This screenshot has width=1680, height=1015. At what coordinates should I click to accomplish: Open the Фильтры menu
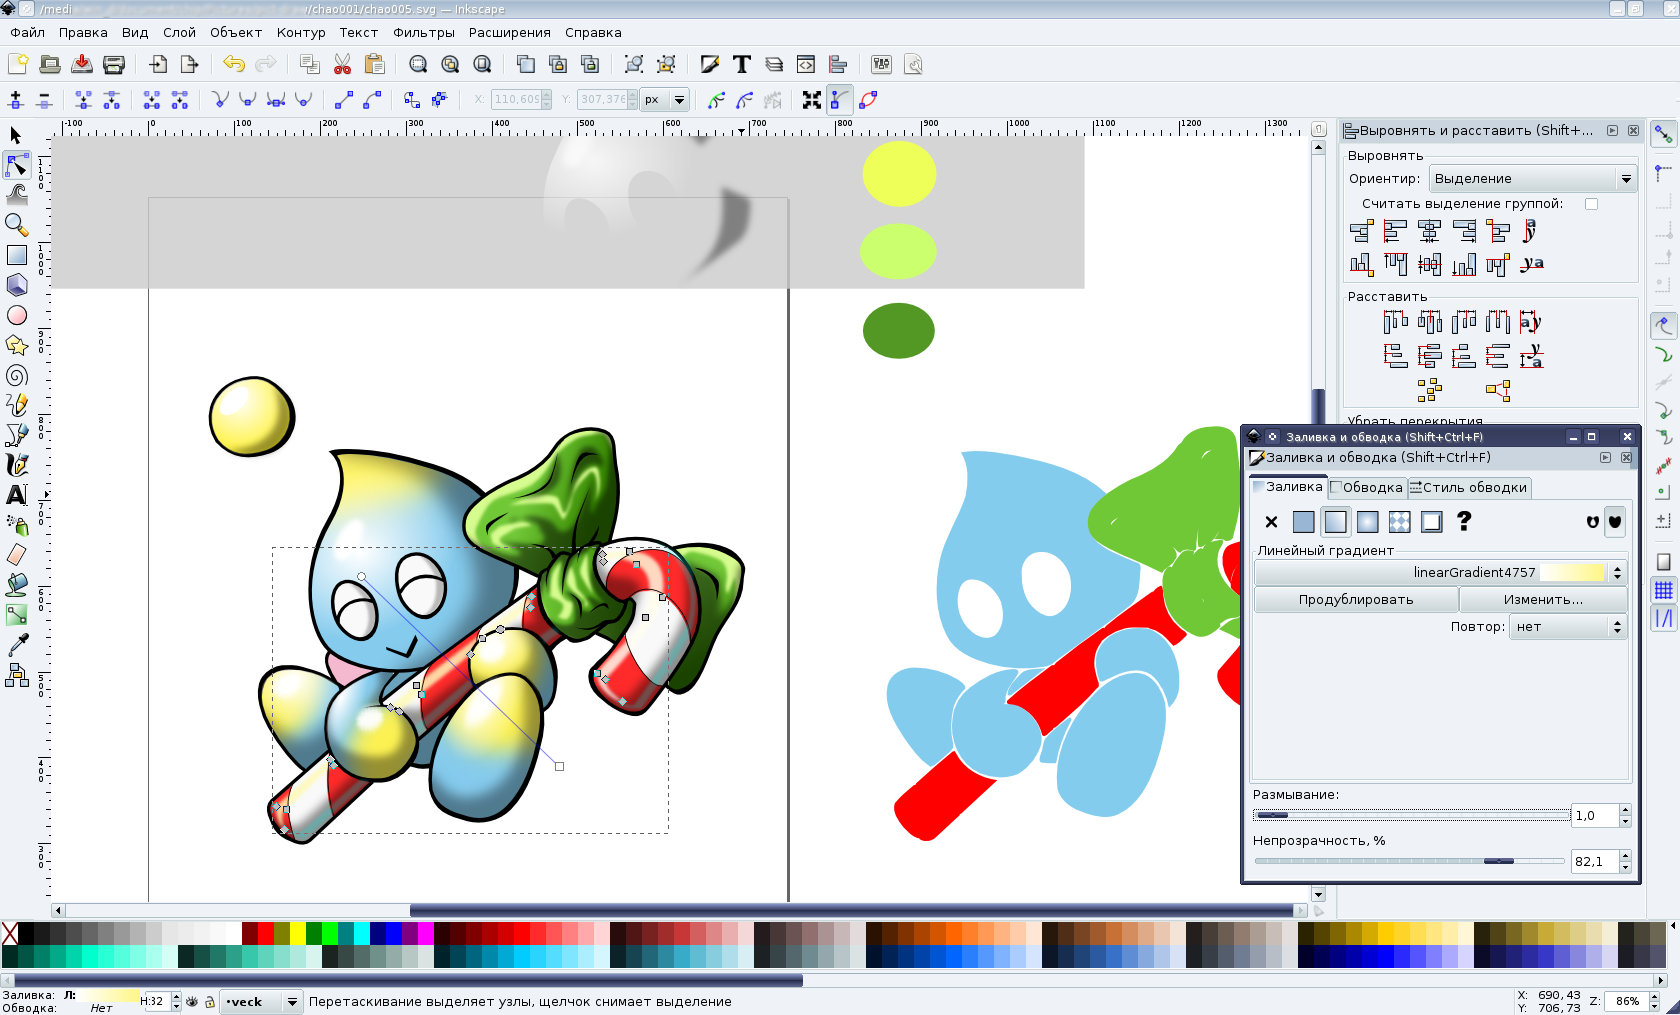point(424,32)
